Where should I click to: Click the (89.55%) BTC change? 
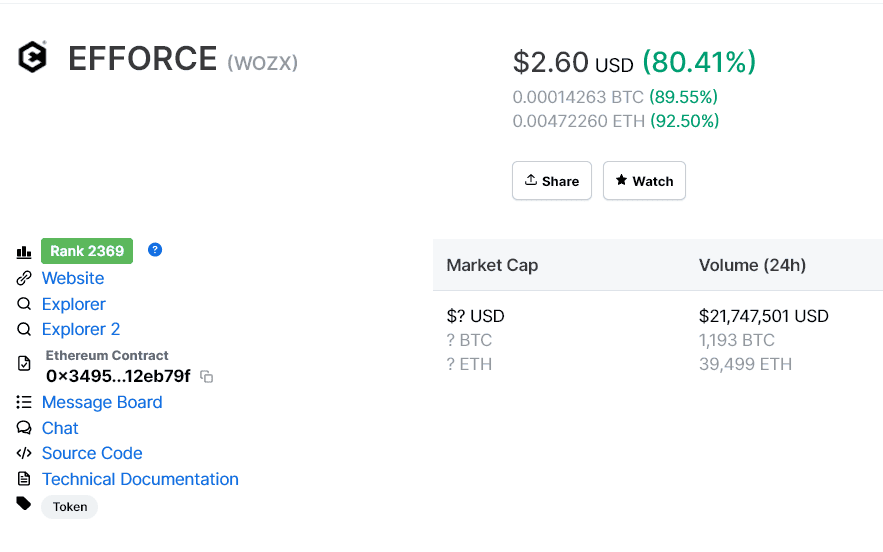pos(684,97)
